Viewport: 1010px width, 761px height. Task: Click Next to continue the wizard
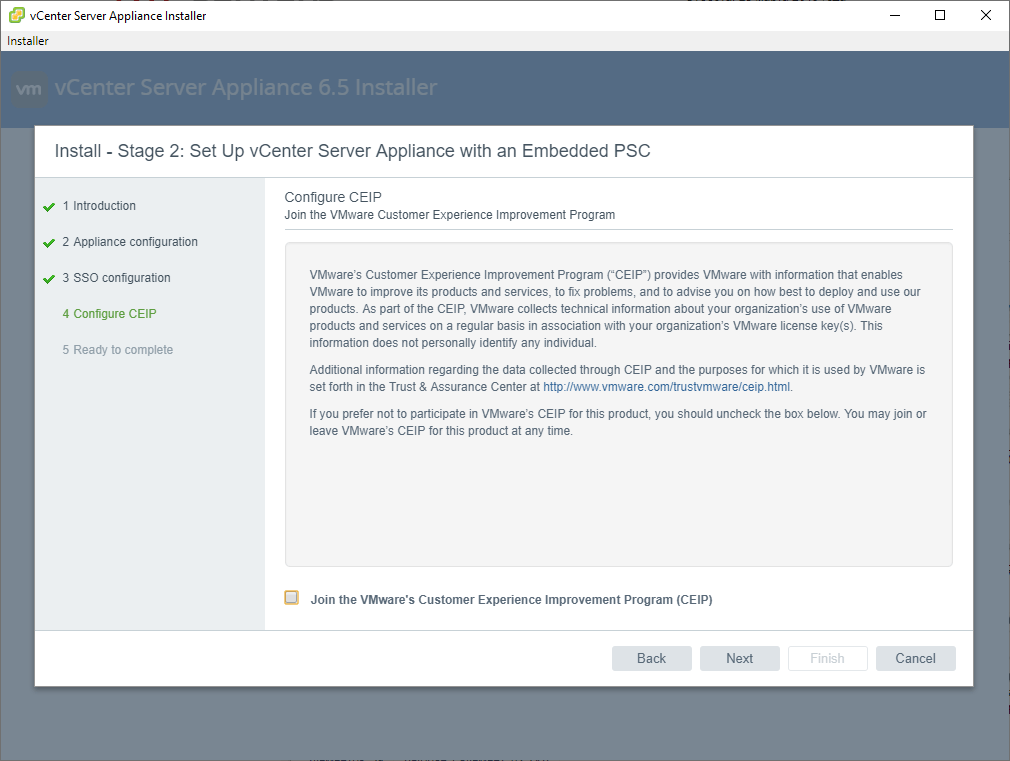coord(740,658)
